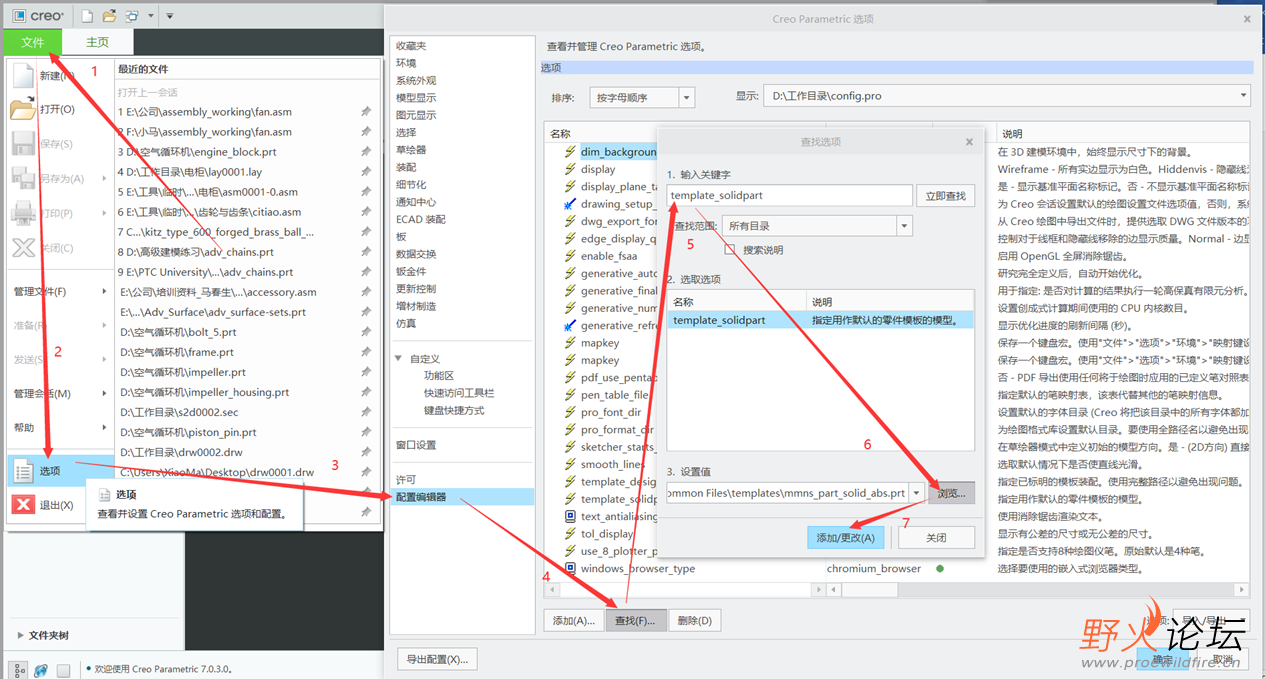Click monitor icon next to windows_browser_type

click(570, 568)
